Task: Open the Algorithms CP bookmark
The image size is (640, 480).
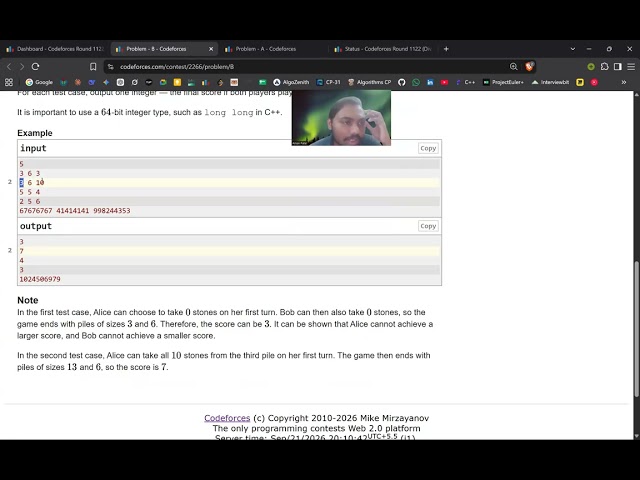Action: coord(369,82)
